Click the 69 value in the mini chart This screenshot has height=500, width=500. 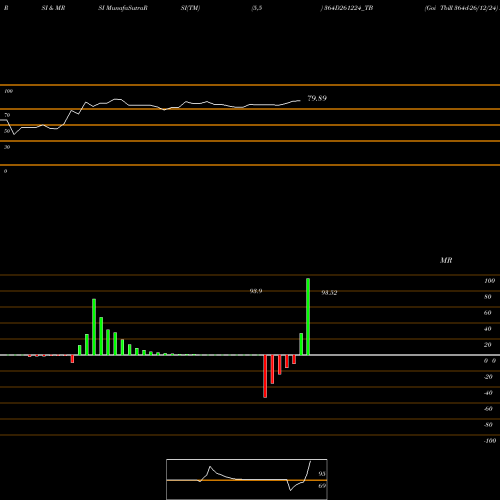[322, 486]
